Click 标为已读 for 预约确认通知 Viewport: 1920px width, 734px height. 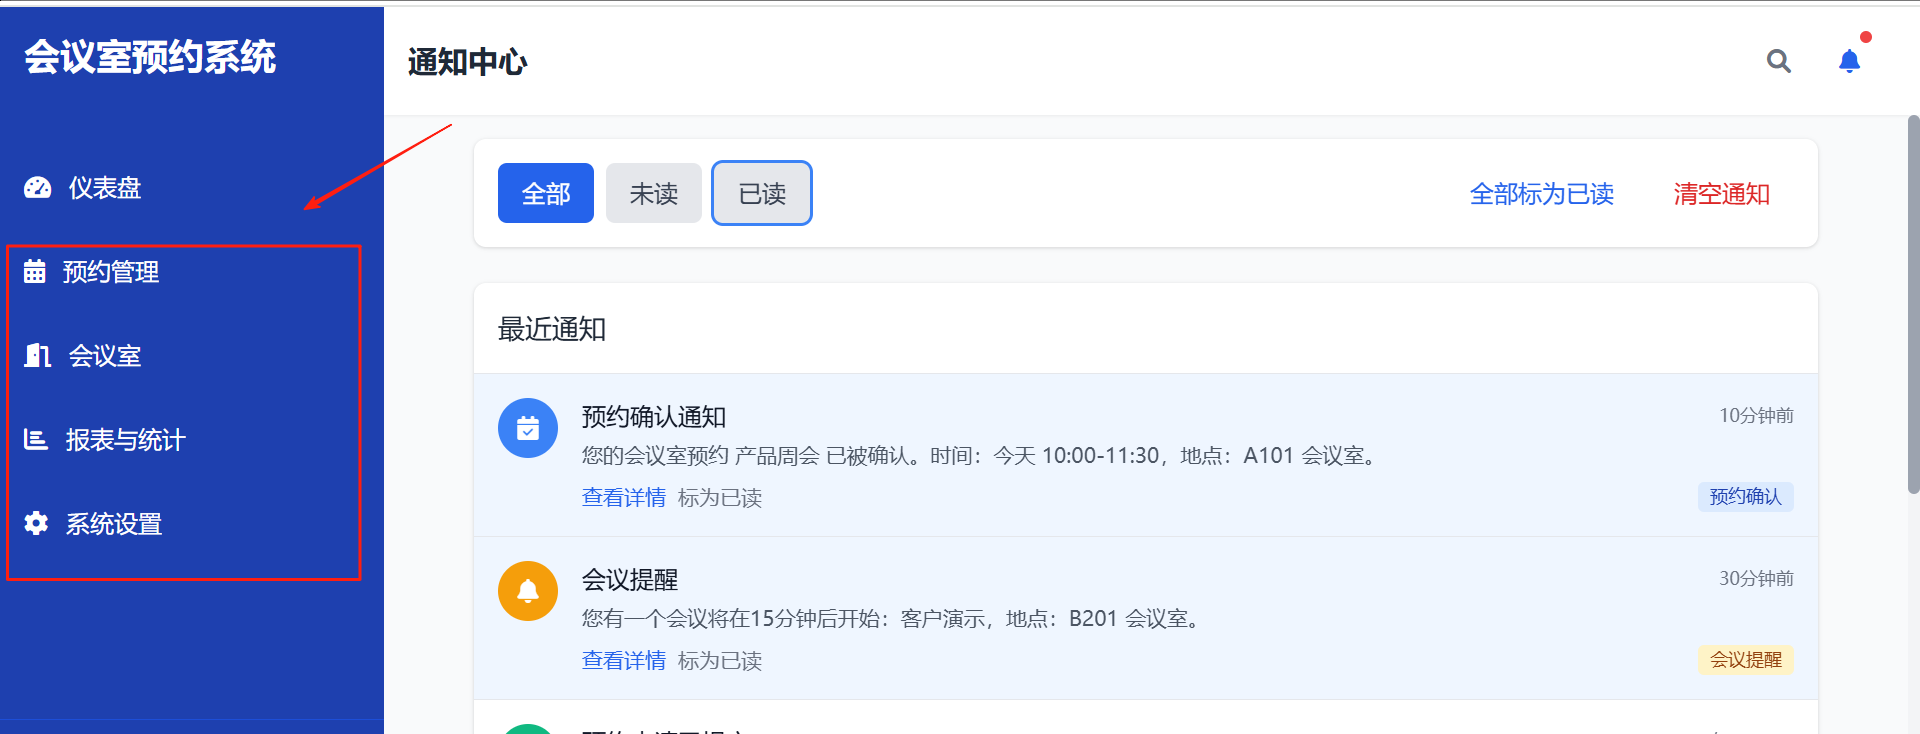click(x=720, y=497)
